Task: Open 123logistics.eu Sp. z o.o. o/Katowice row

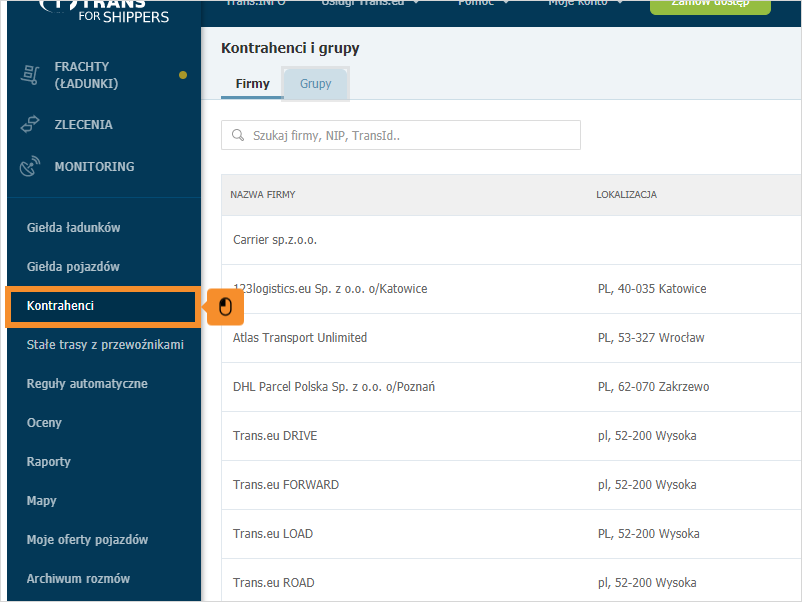Action: pyautogui.click(x=511, y=288)
